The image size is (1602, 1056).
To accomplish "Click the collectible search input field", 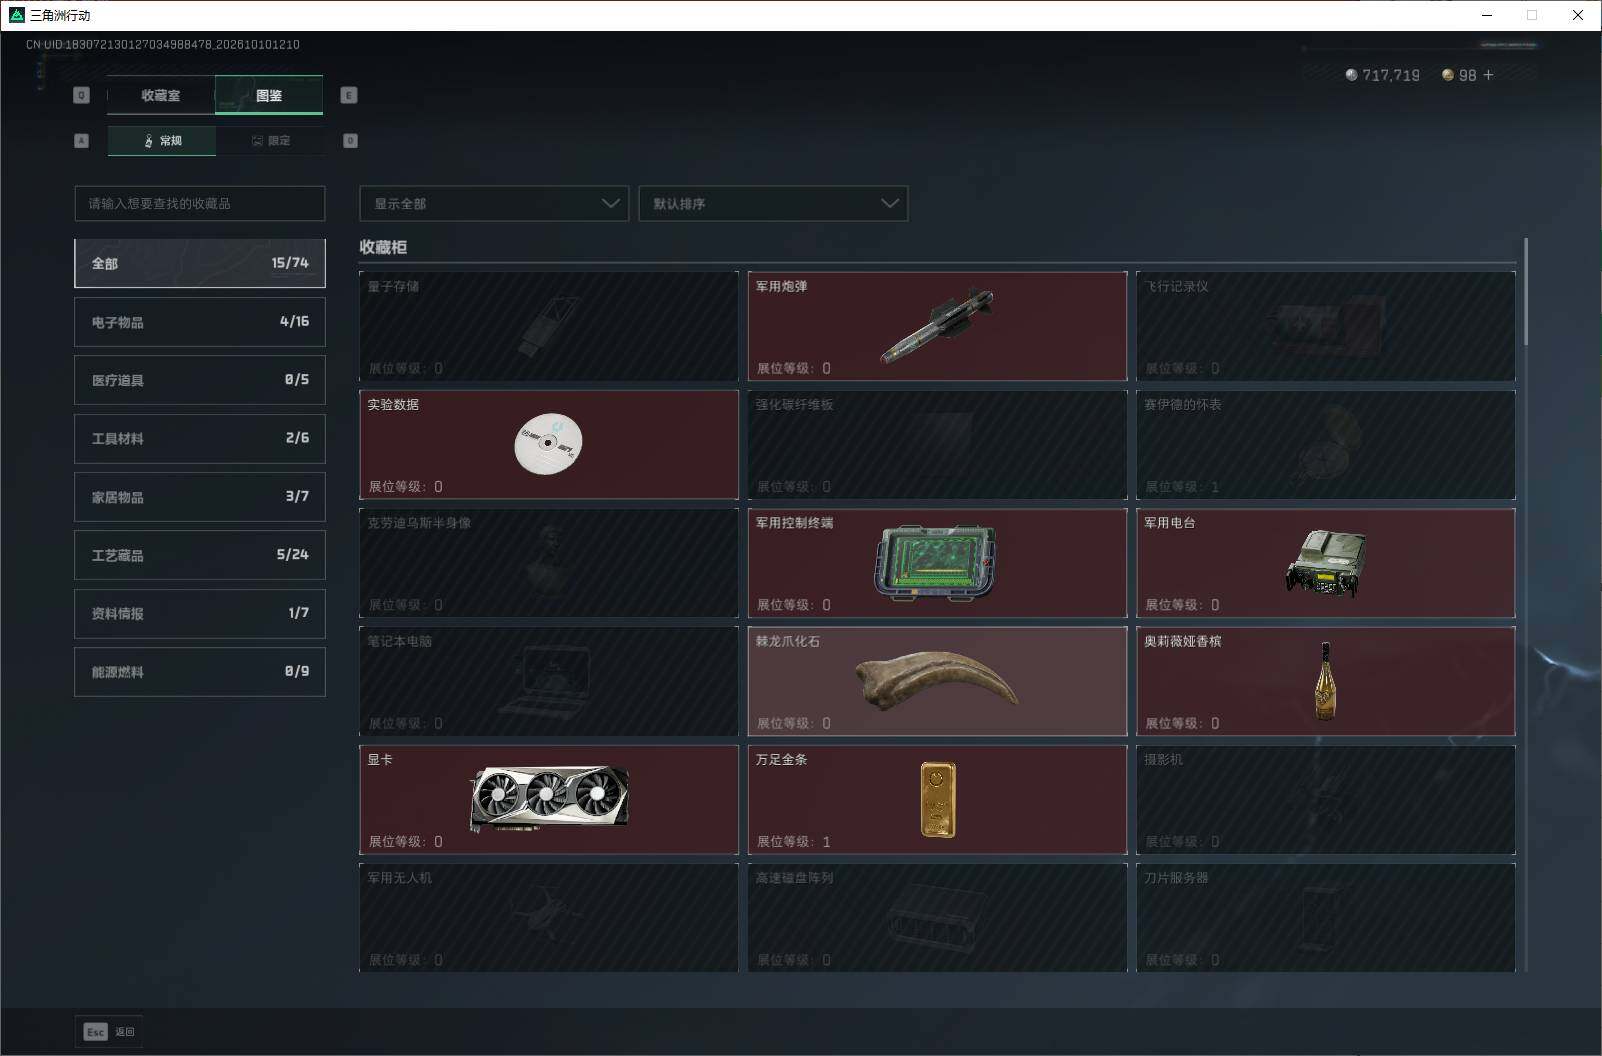I will (x=200, y=203).
